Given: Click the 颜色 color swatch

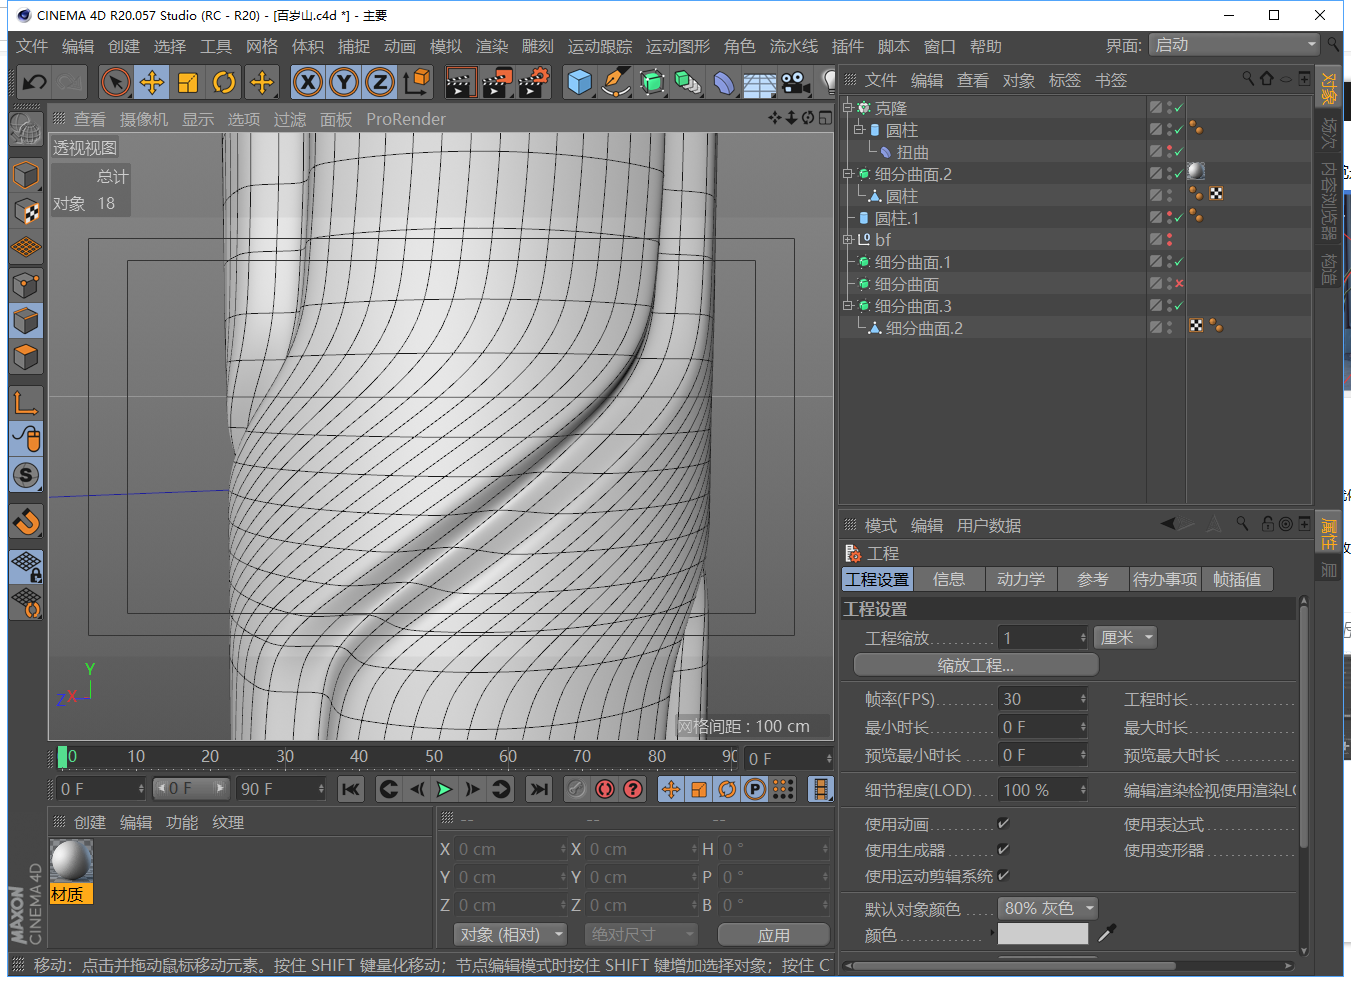Looking at the screenshot, I should (1043, 934).
